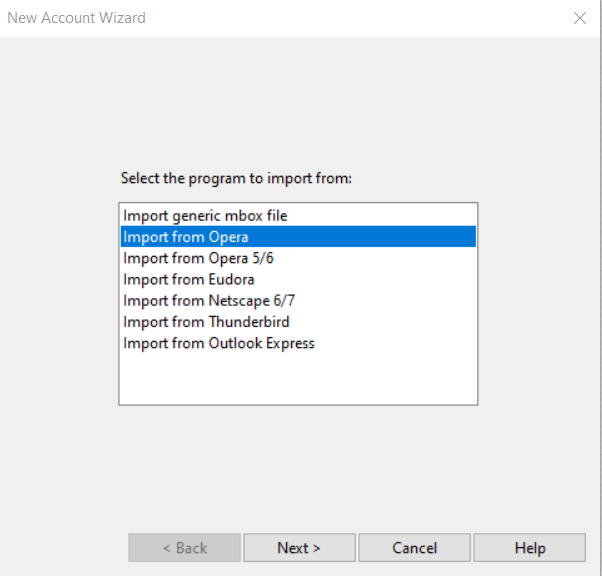Select "Import from Netscape 6/7"
Screen dimensions: 602x576
(298, 300)
